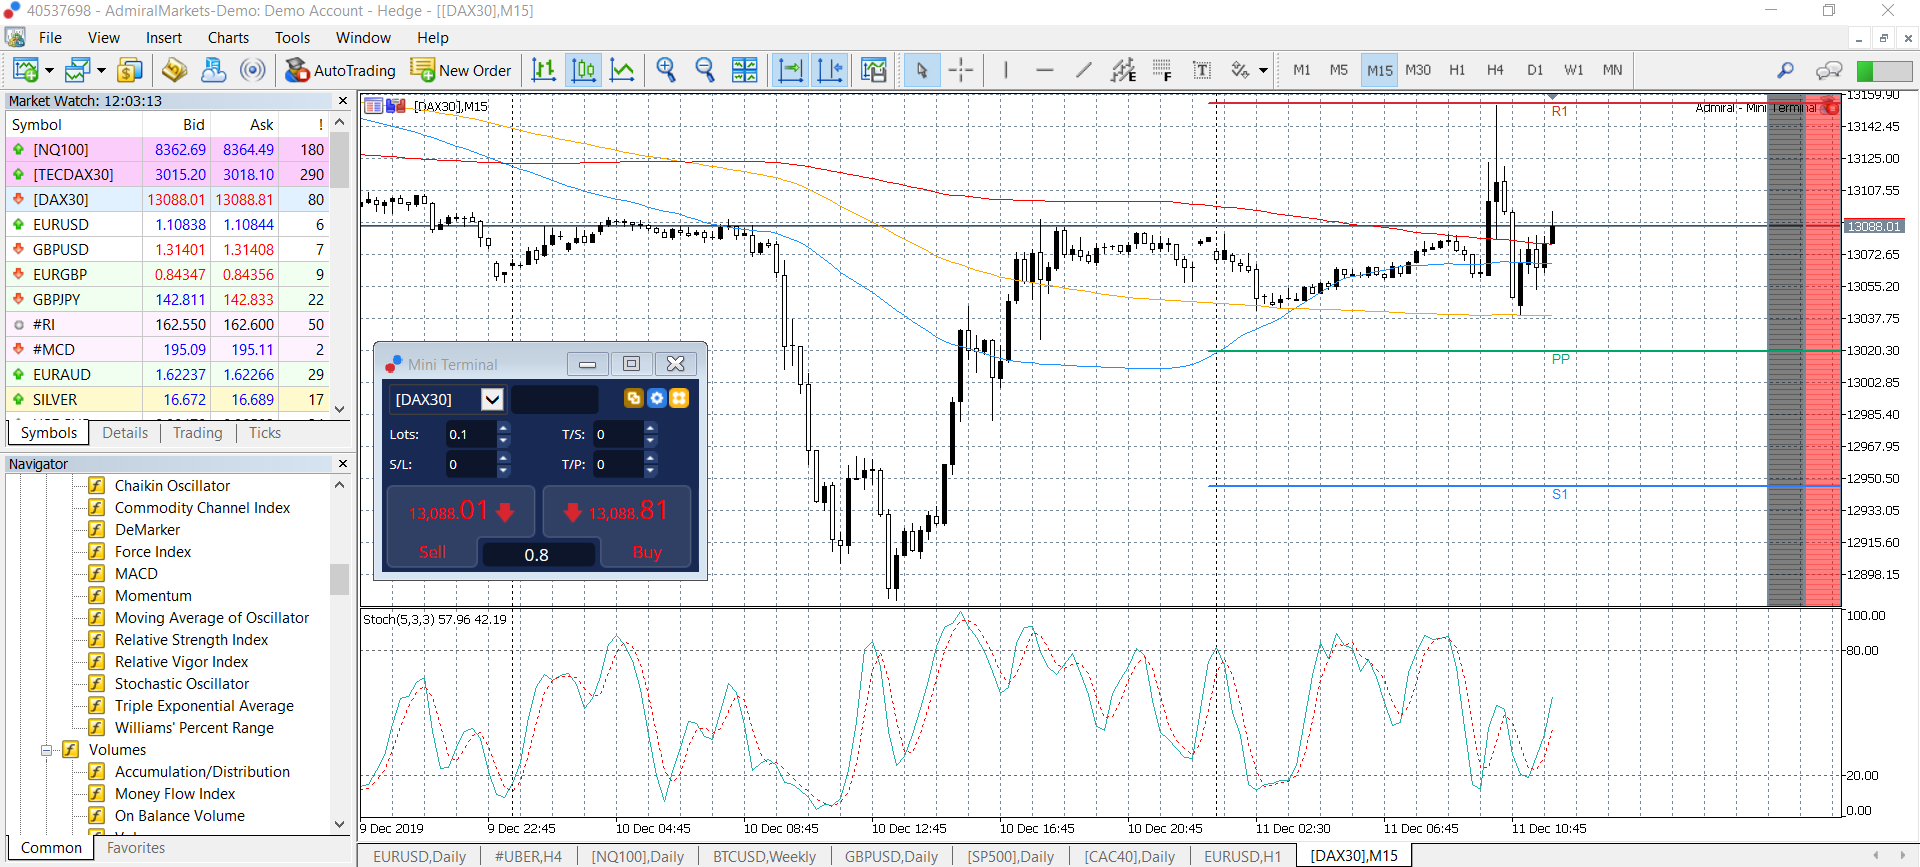The width and height of the screenshot is (1920, 867).
Task: Switch to the Details tab
Action: [125, 433]
